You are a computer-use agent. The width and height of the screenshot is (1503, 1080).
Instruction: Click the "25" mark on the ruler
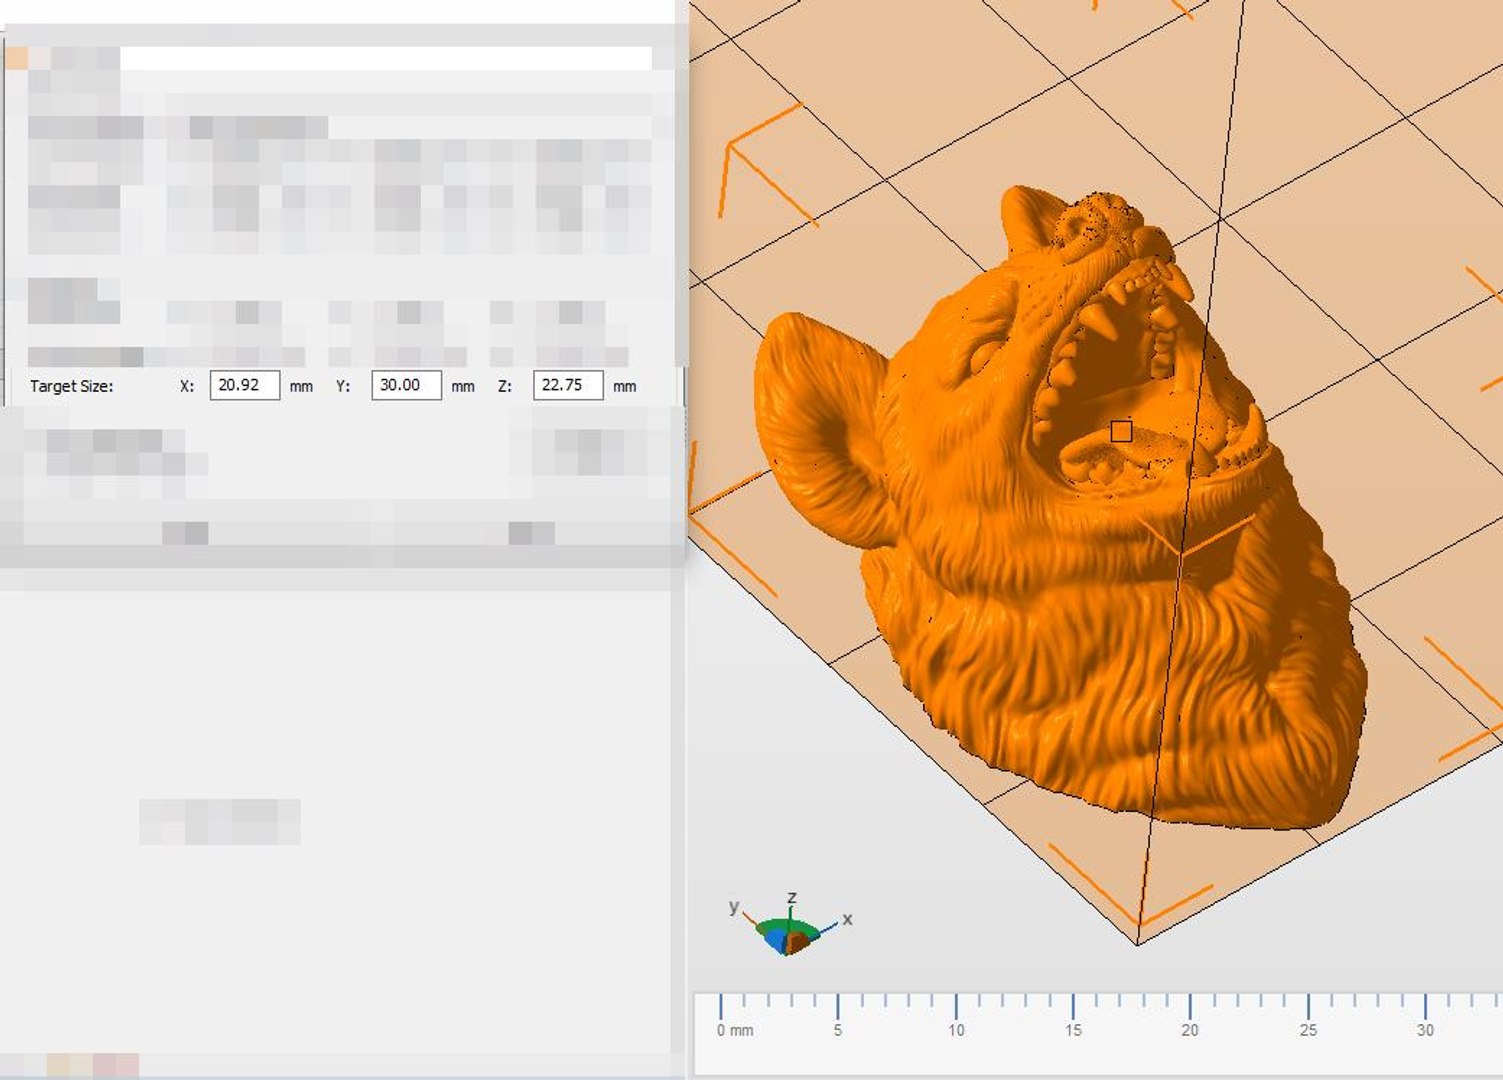pos(1308,1030)
